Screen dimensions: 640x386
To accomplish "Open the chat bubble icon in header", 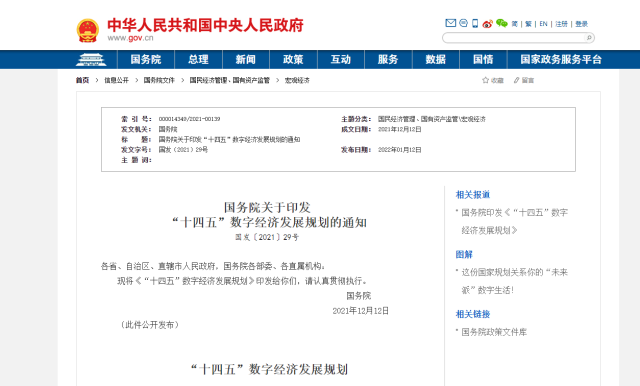I will (x=463, y=23).
